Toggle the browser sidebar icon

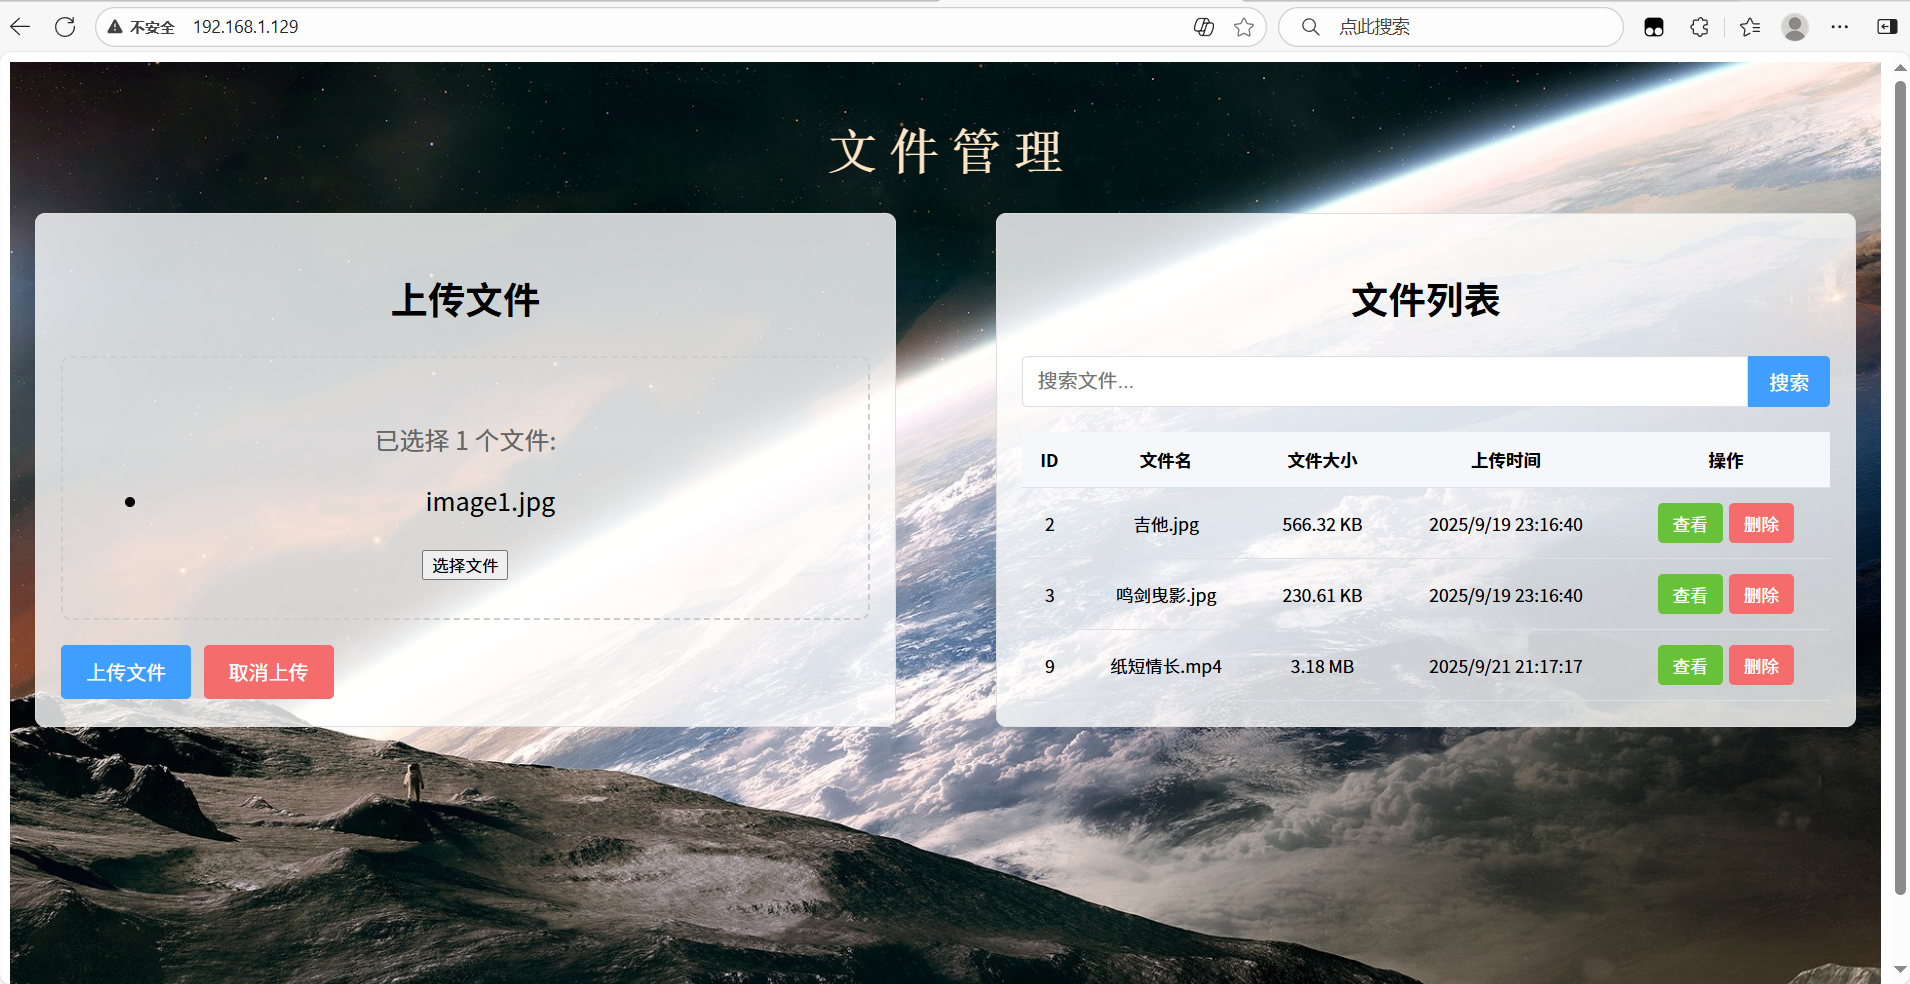click(1887, 27)
